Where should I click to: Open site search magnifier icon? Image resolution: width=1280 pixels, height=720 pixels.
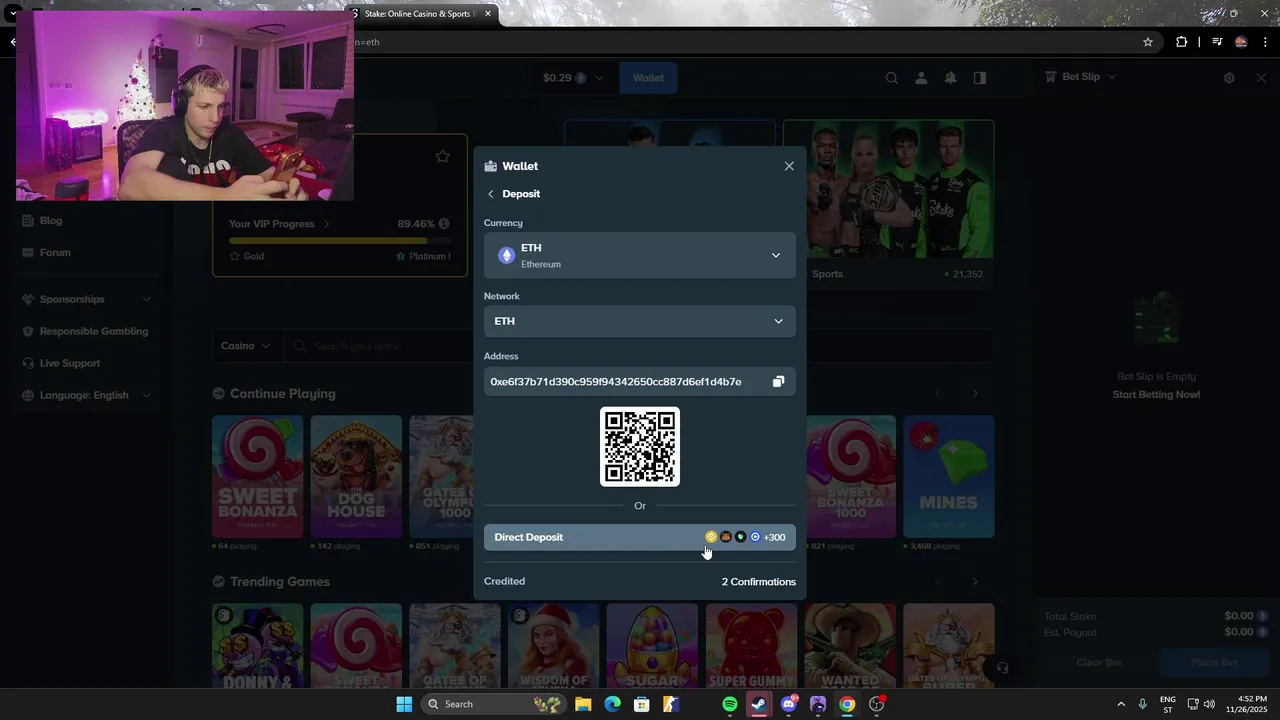click(x=892, y=78)
